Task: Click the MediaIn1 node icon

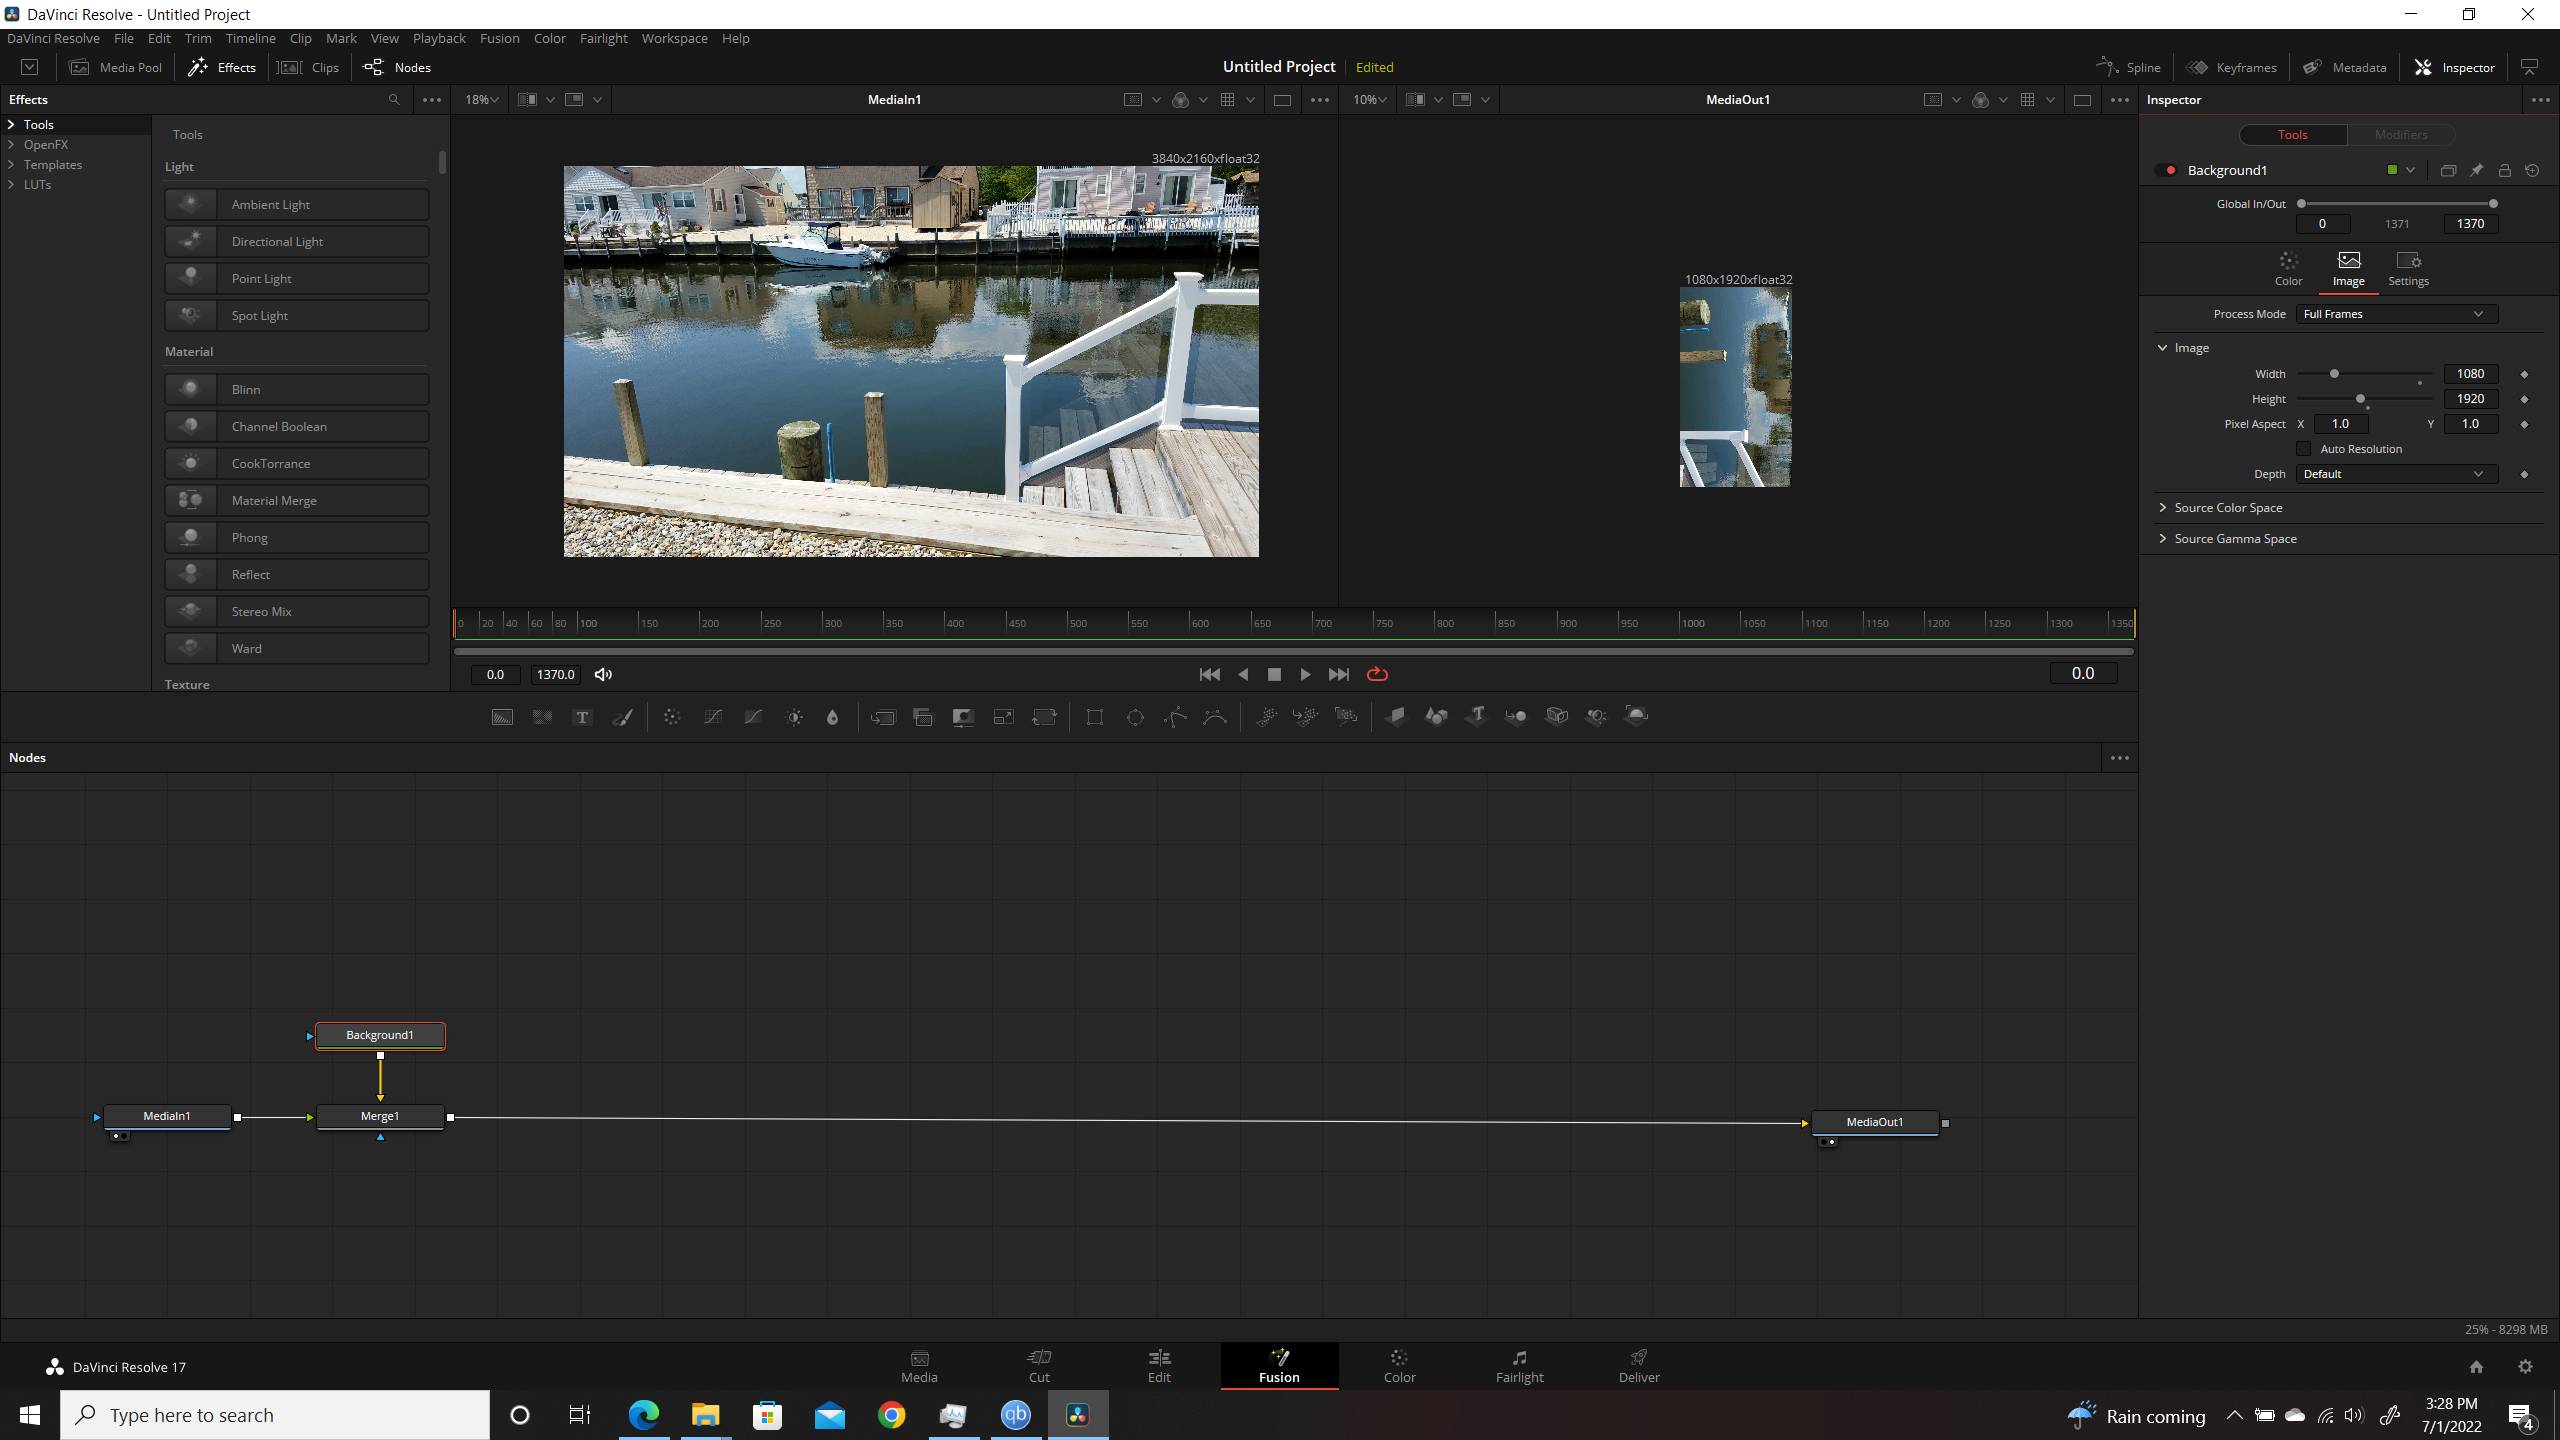Action: click(167, 1116)
